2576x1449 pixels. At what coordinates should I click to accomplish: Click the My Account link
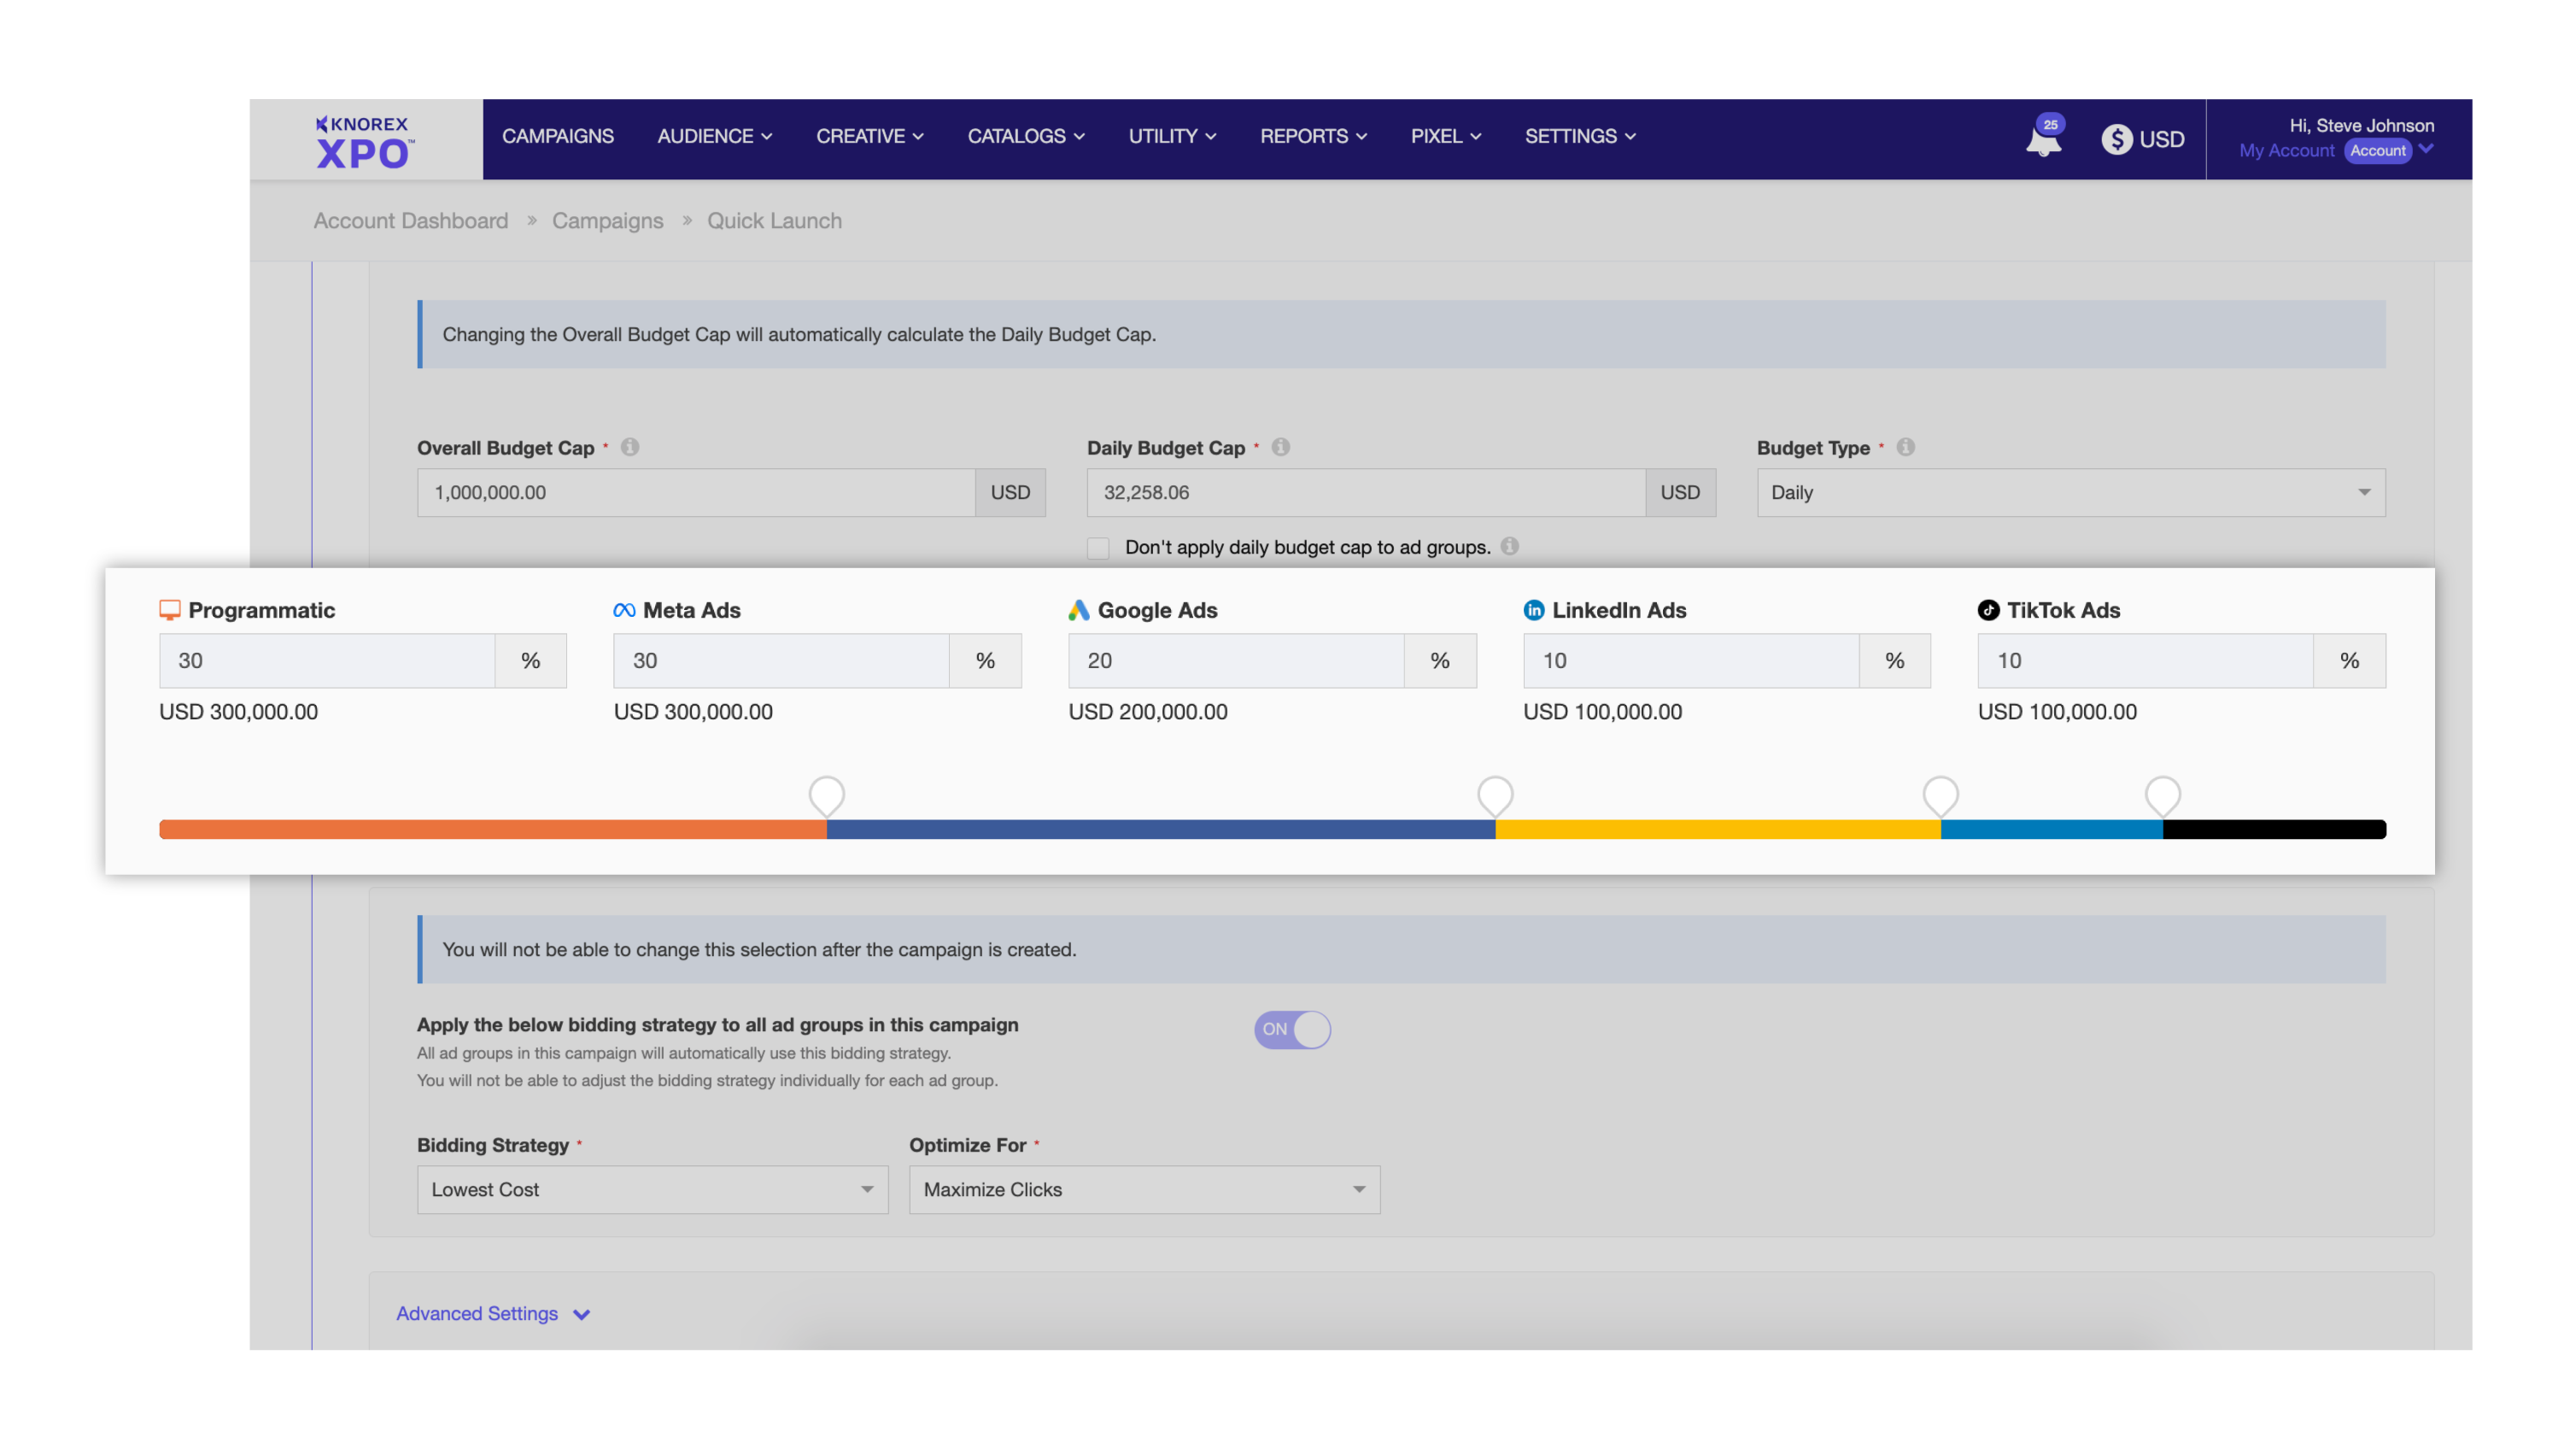pyautogui.click(x=2286, y=150)
